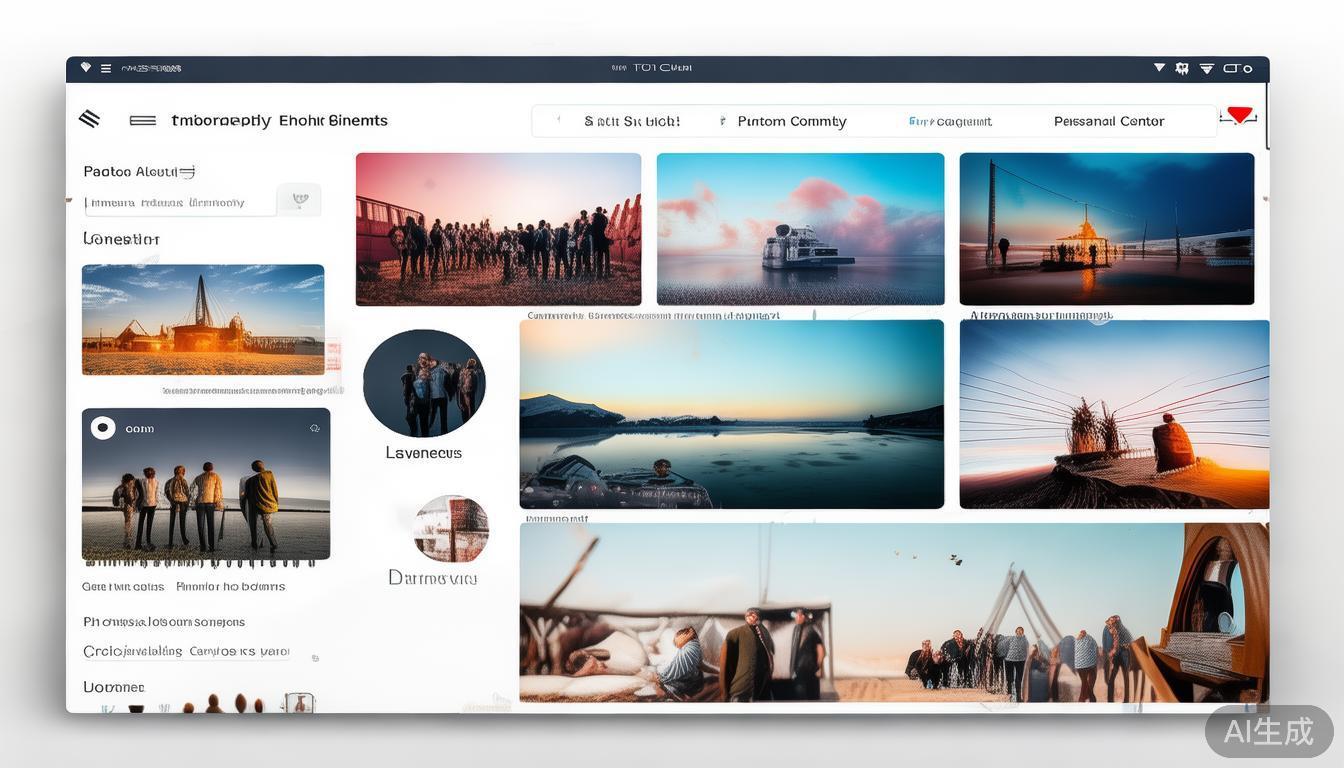Screen dimensions: 1344x768
Task: Click into the sidebar search input field
Action: pos(180,202)
